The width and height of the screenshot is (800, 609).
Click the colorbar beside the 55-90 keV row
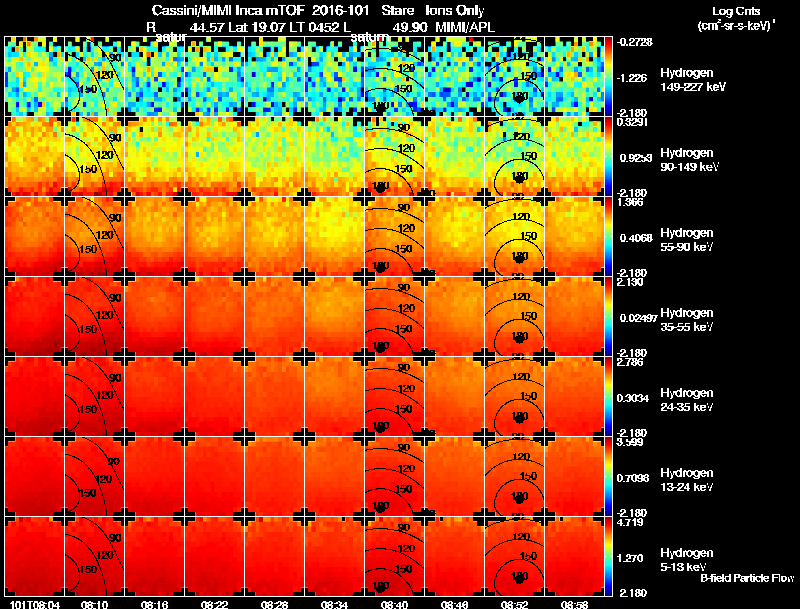[x=608, y=237]
